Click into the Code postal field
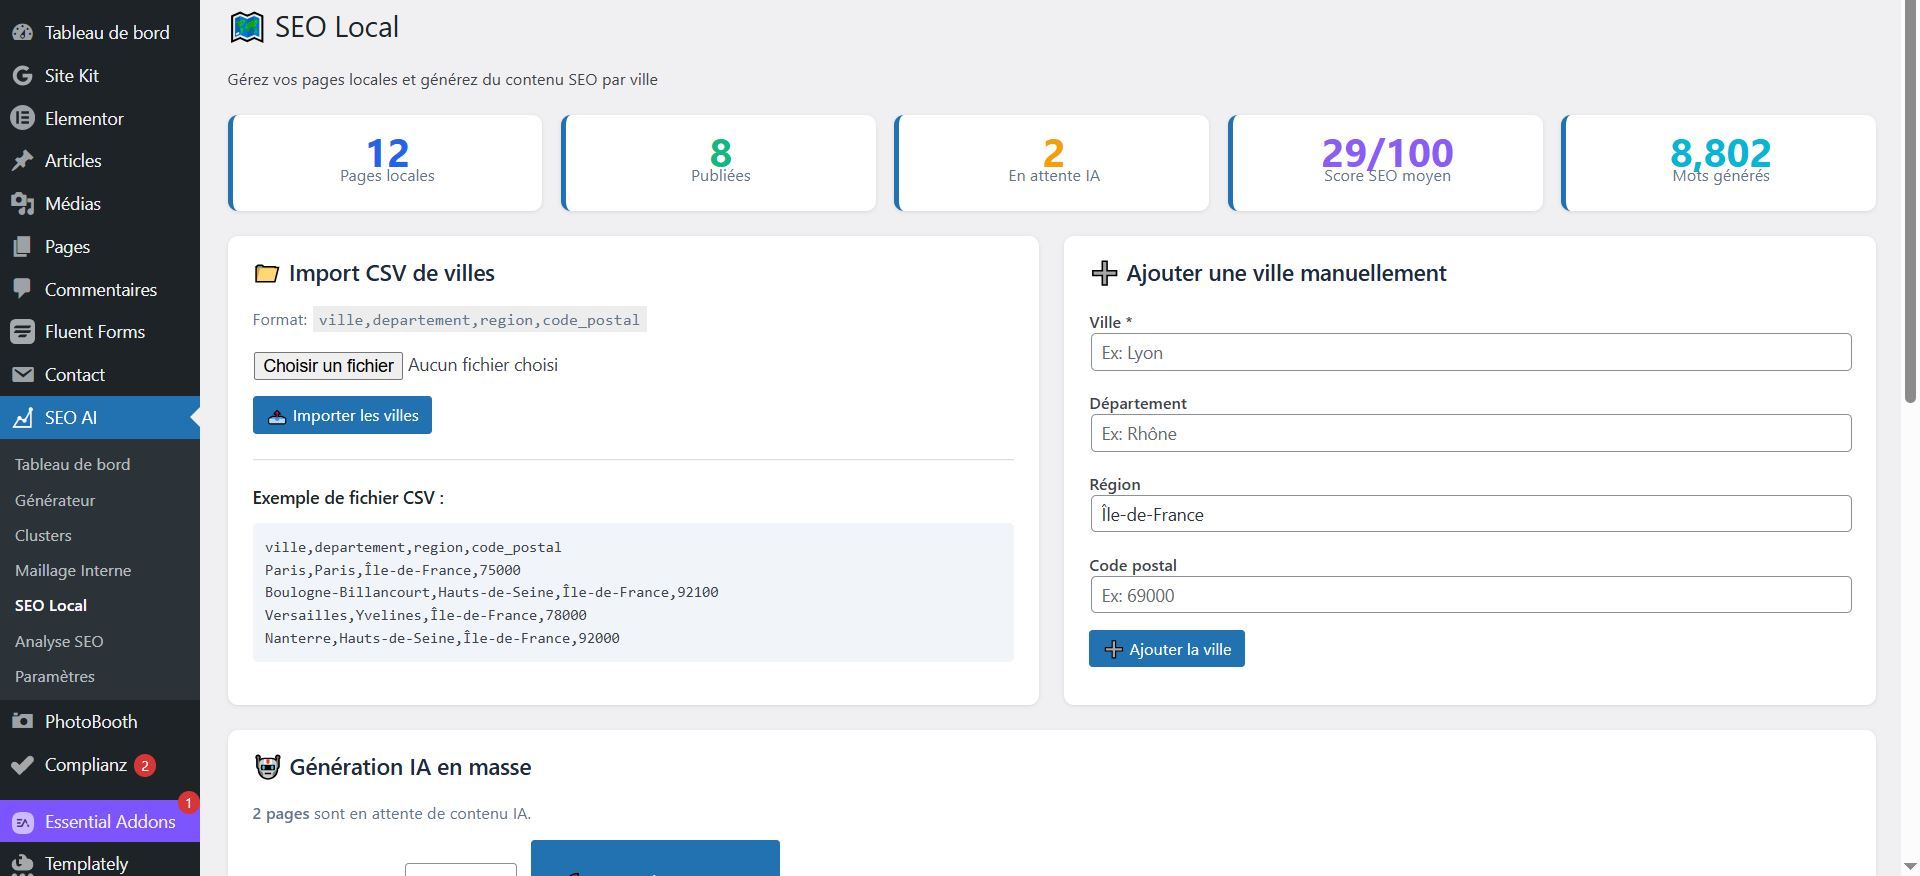 [1470, 595]
